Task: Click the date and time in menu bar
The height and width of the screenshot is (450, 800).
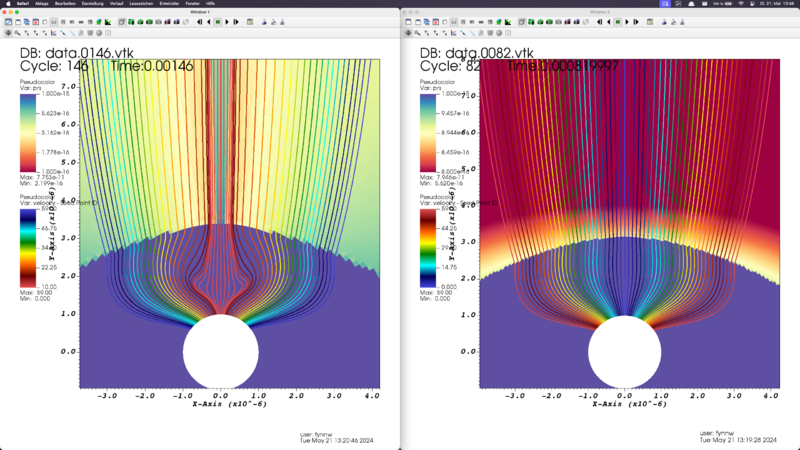Action: pos(775,4)
